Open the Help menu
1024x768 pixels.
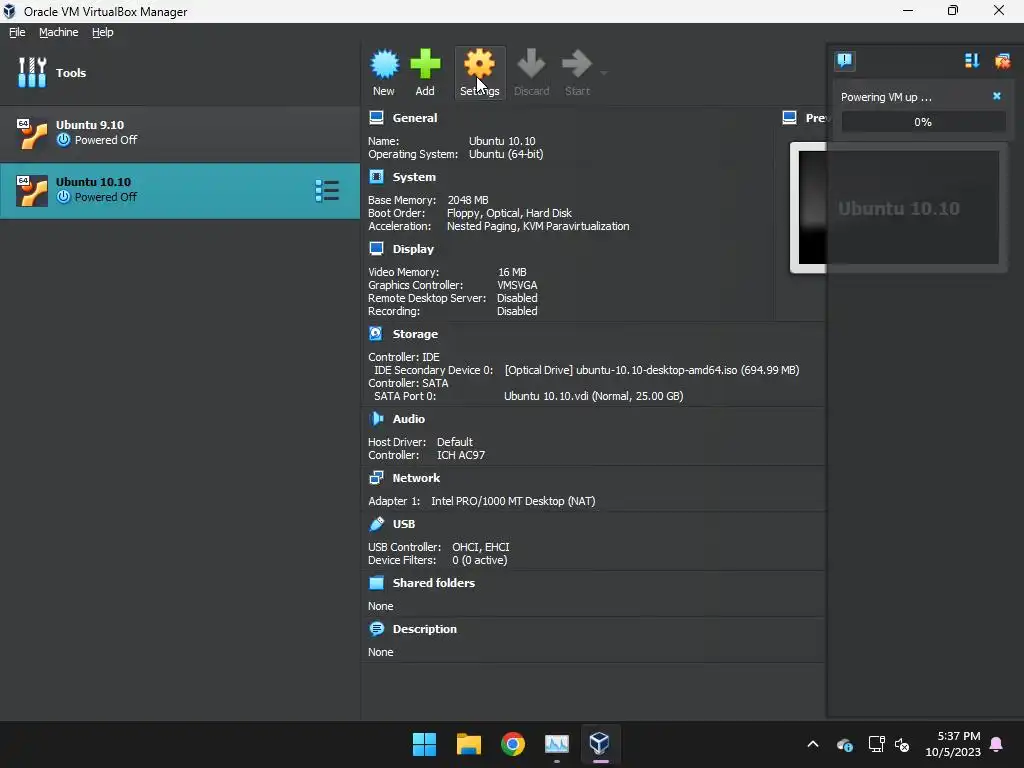[103, 32]
